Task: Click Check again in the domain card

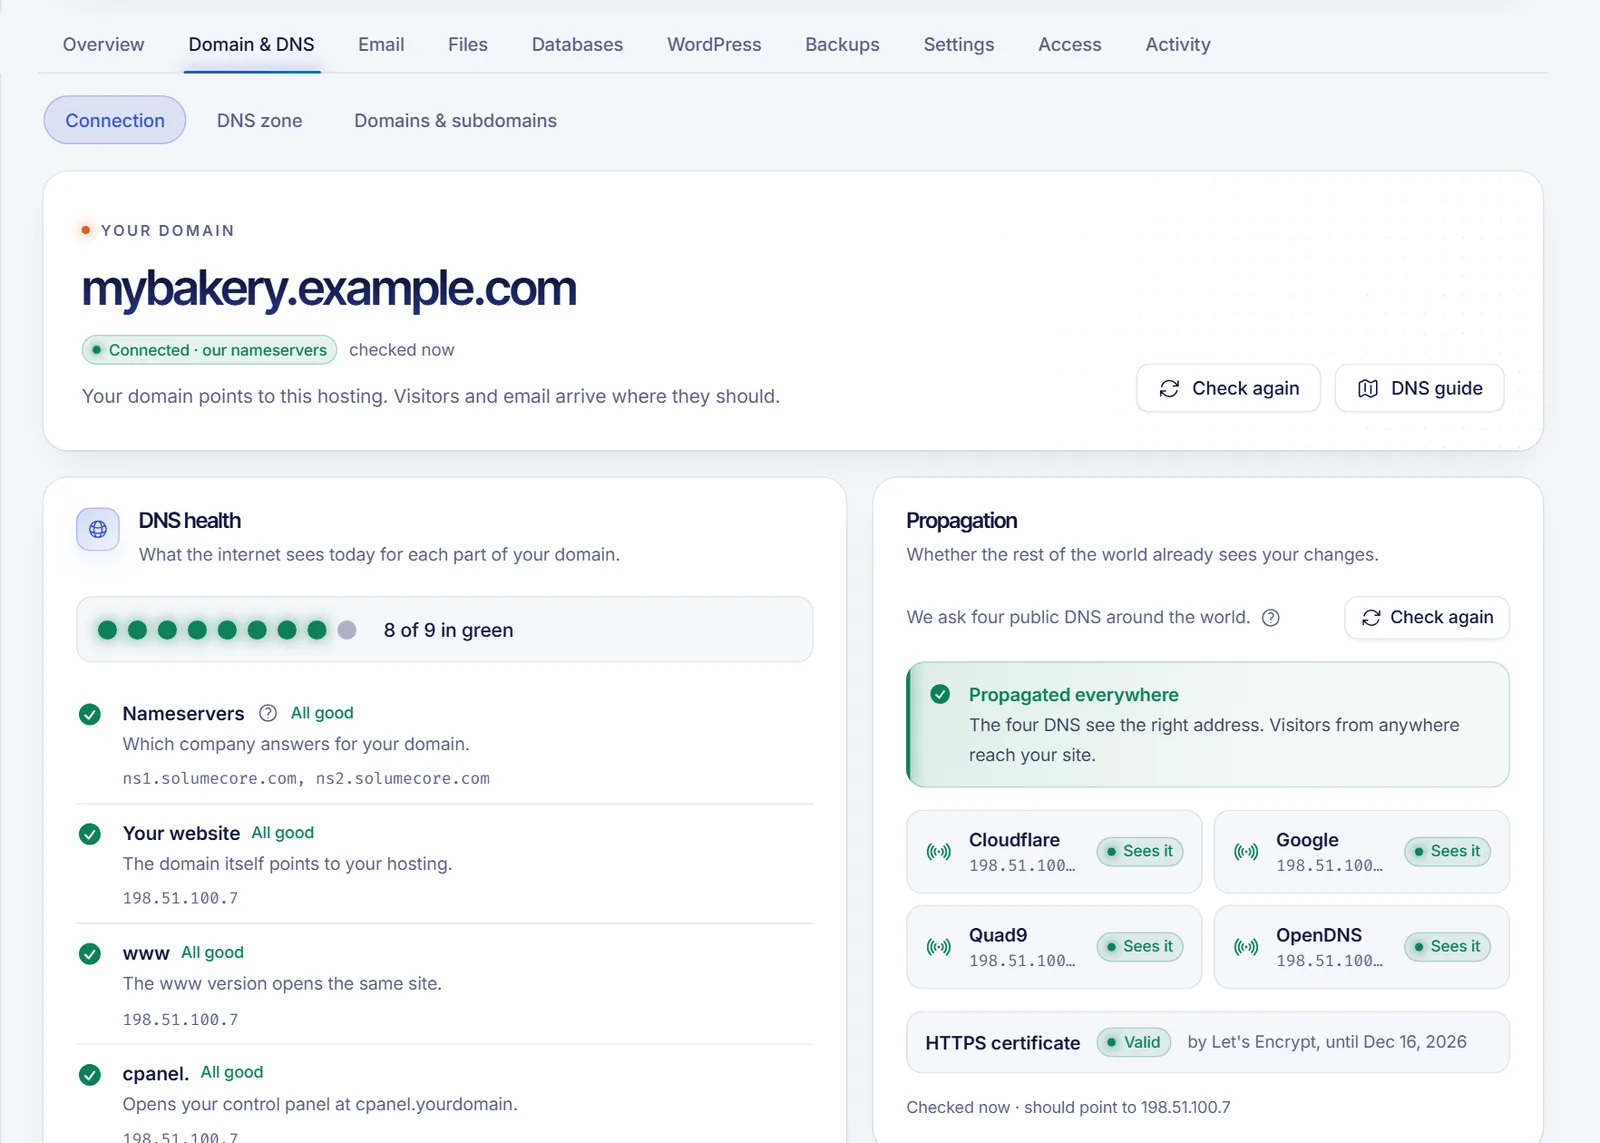Action: [x=1228, y=388]
